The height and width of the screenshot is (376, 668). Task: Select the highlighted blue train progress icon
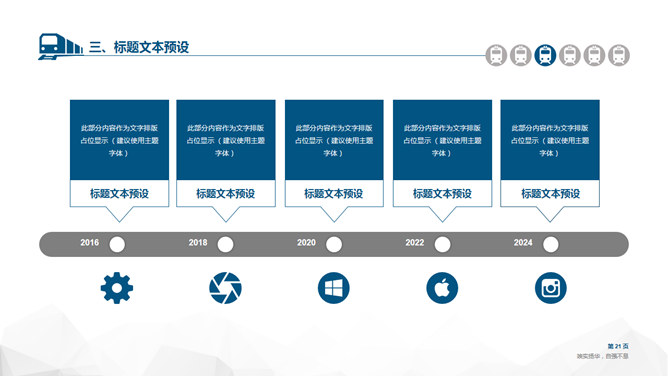[545, 55]
